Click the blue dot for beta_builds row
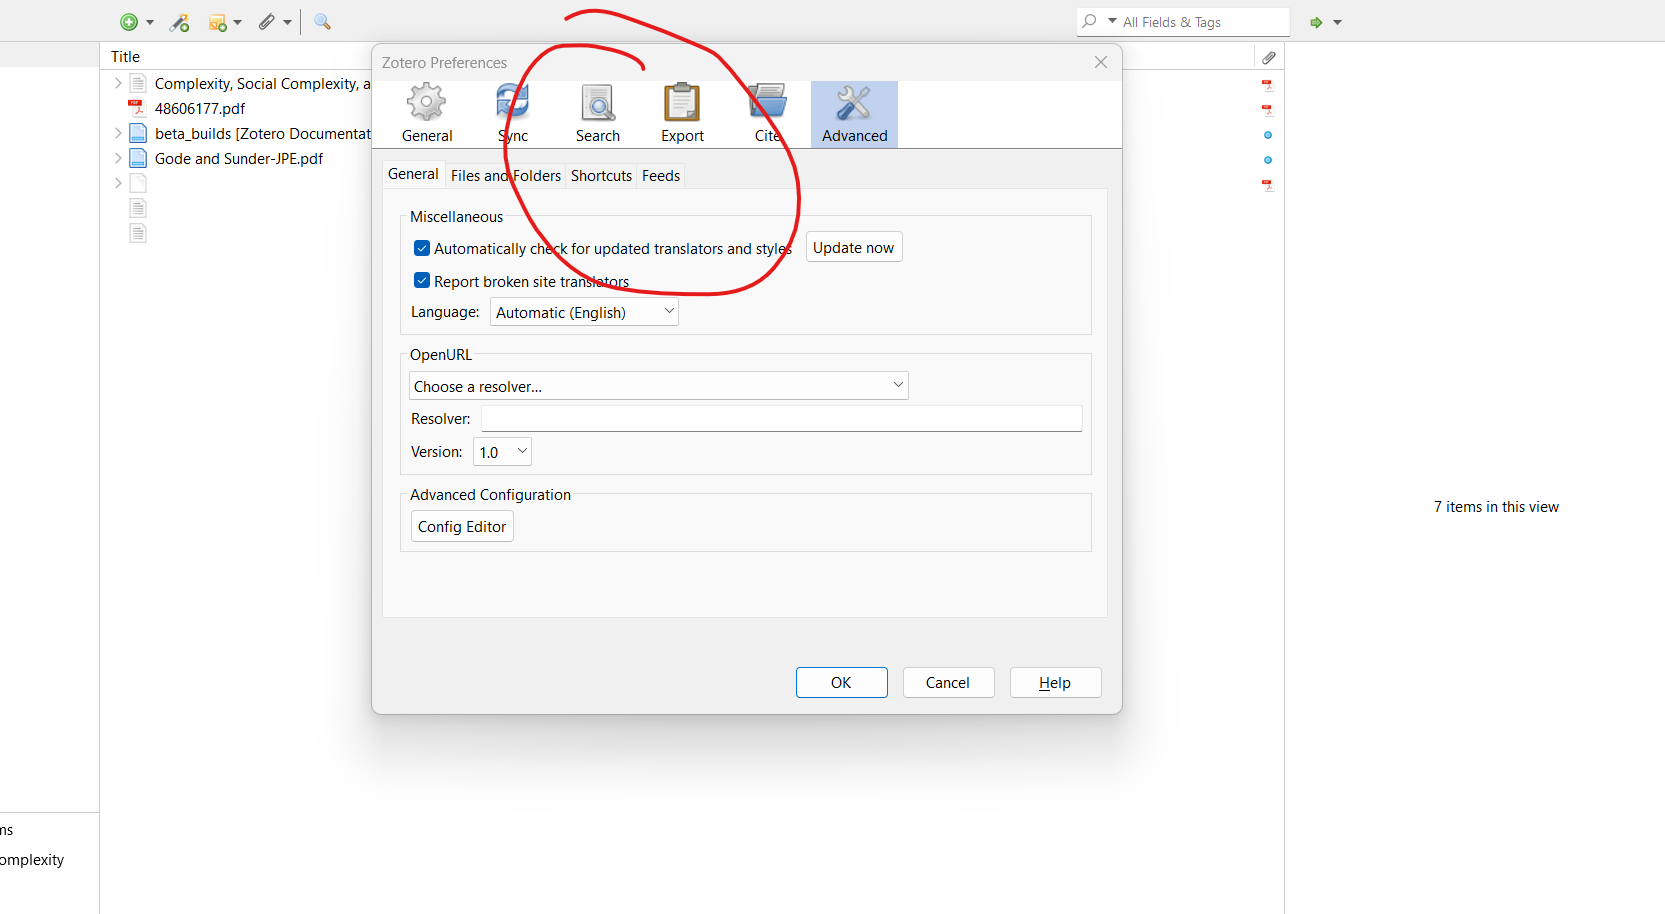Viewport: 1665px width, 914px height. point(1268,135)
